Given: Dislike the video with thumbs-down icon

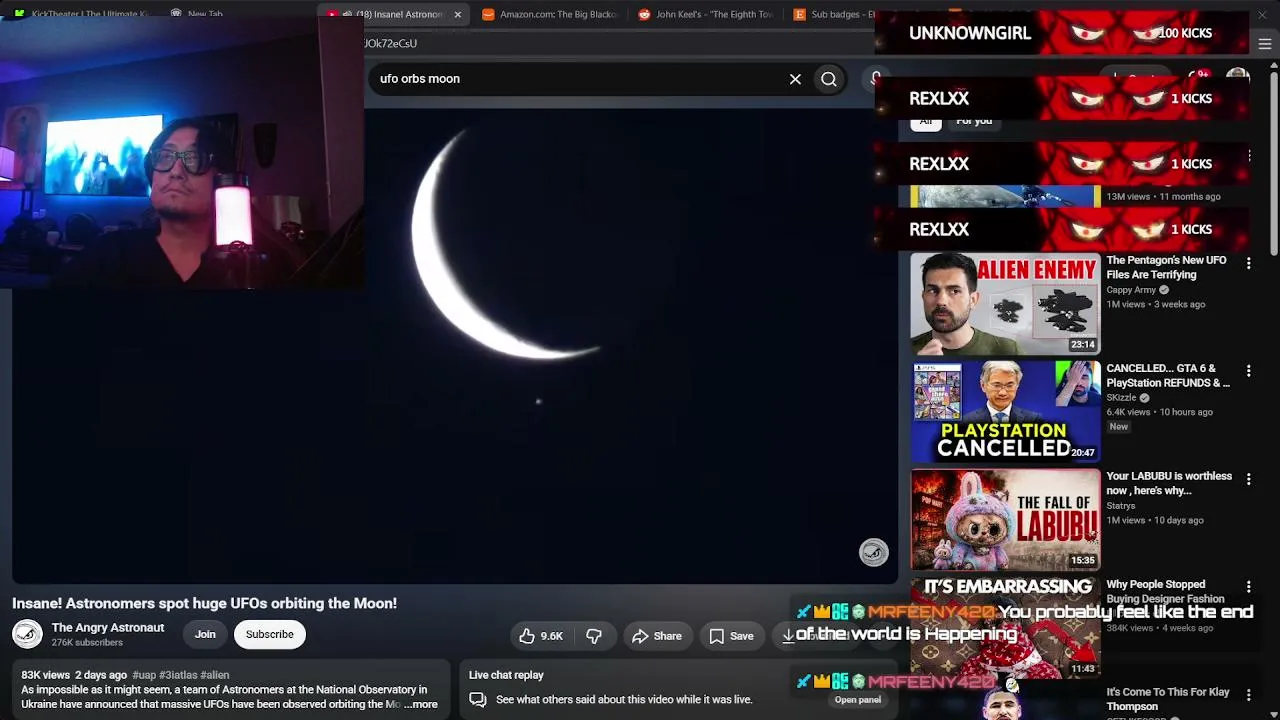Looking at the screenshot, I should point(594,636).
